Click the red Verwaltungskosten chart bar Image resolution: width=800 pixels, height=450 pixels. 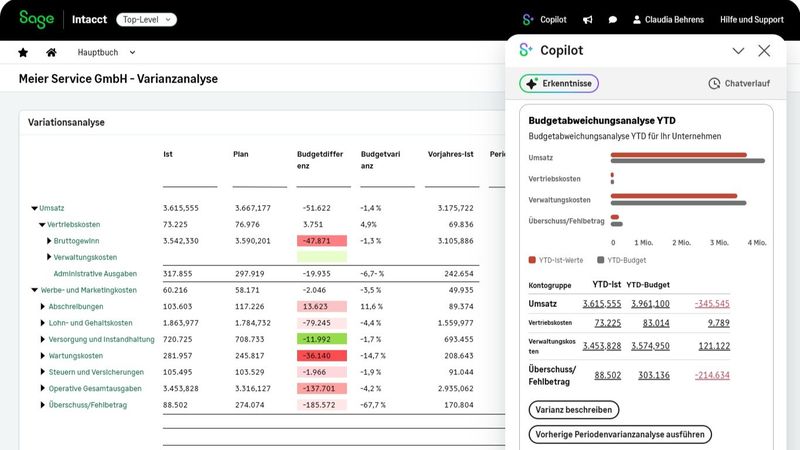pyautogui.click(x=674, y=196)
